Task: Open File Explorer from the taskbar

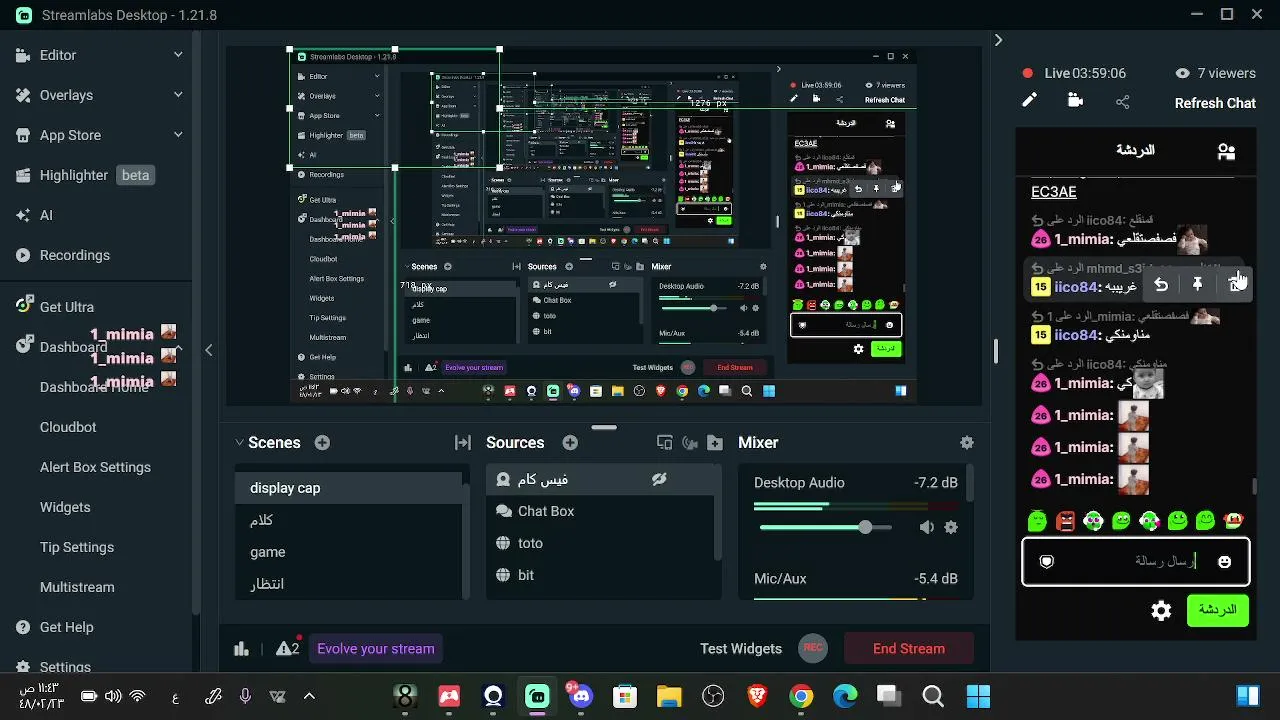Action: coord(669,696)
